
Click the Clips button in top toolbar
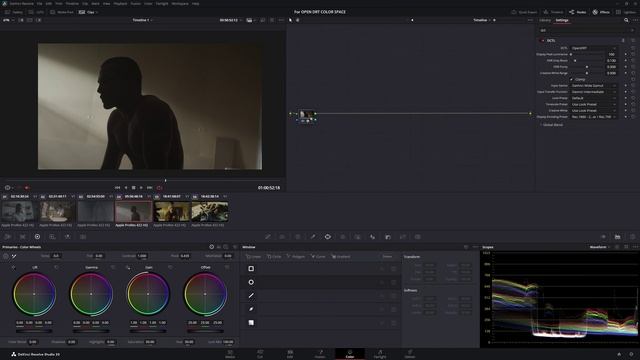88,12
